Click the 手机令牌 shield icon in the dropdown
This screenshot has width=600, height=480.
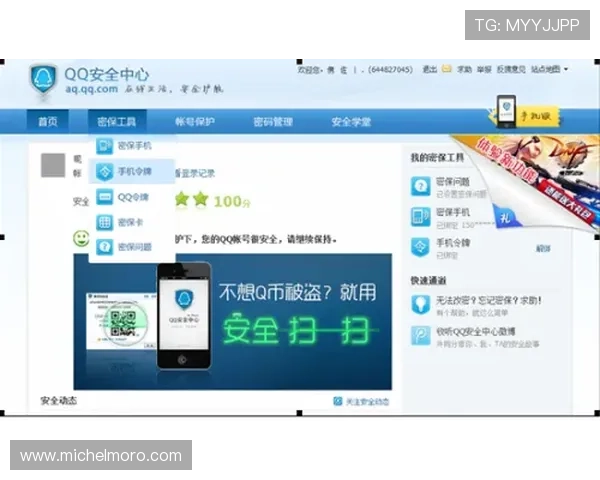tap(104, 171)
